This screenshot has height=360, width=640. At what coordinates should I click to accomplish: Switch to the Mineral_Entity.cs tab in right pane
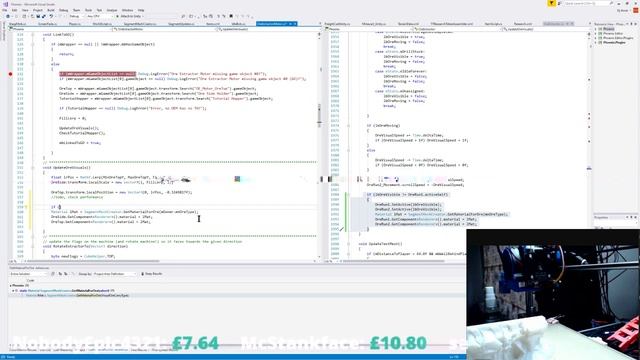pyautogui.click(x=374, y=24)
